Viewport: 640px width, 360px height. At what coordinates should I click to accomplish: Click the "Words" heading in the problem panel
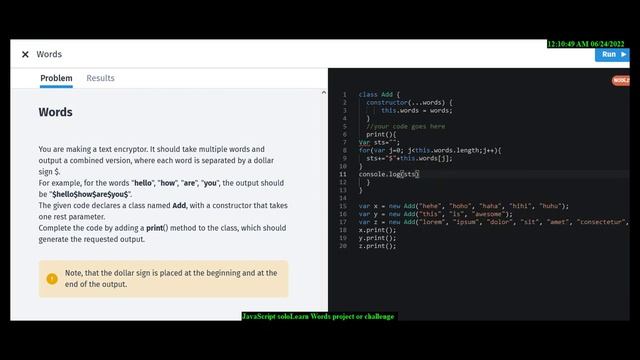56,112
